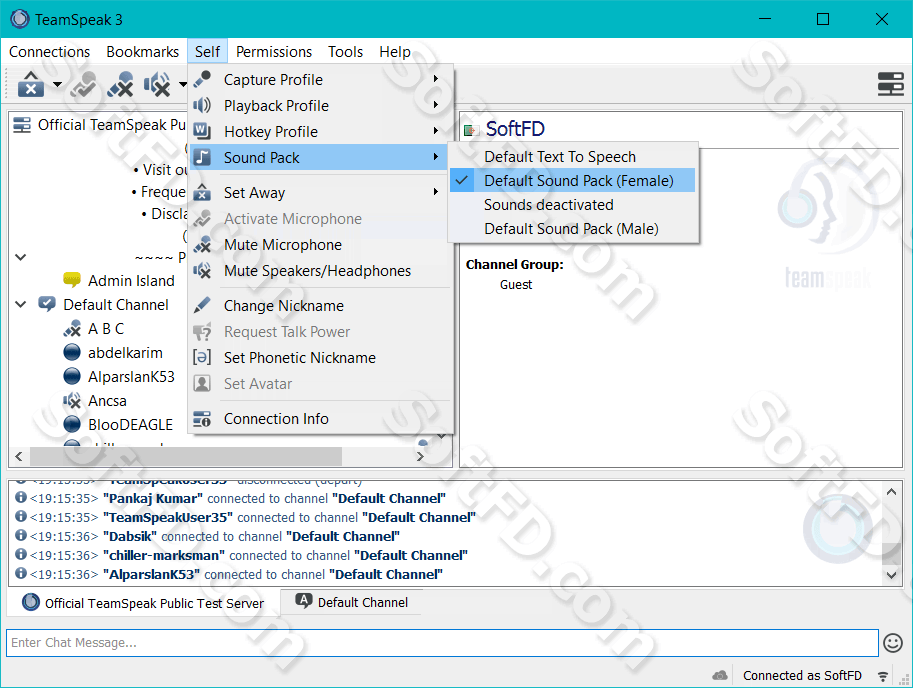Open Playback Profile submenu
The height and width of the screenshot is (688, 913).
coord(319,106)
